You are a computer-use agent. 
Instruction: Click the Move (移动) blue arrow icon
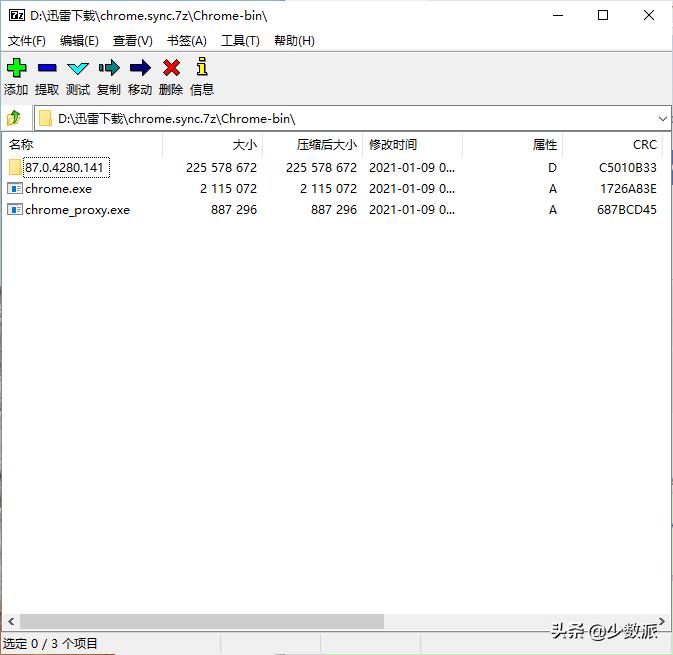click(x=140, y=68)
